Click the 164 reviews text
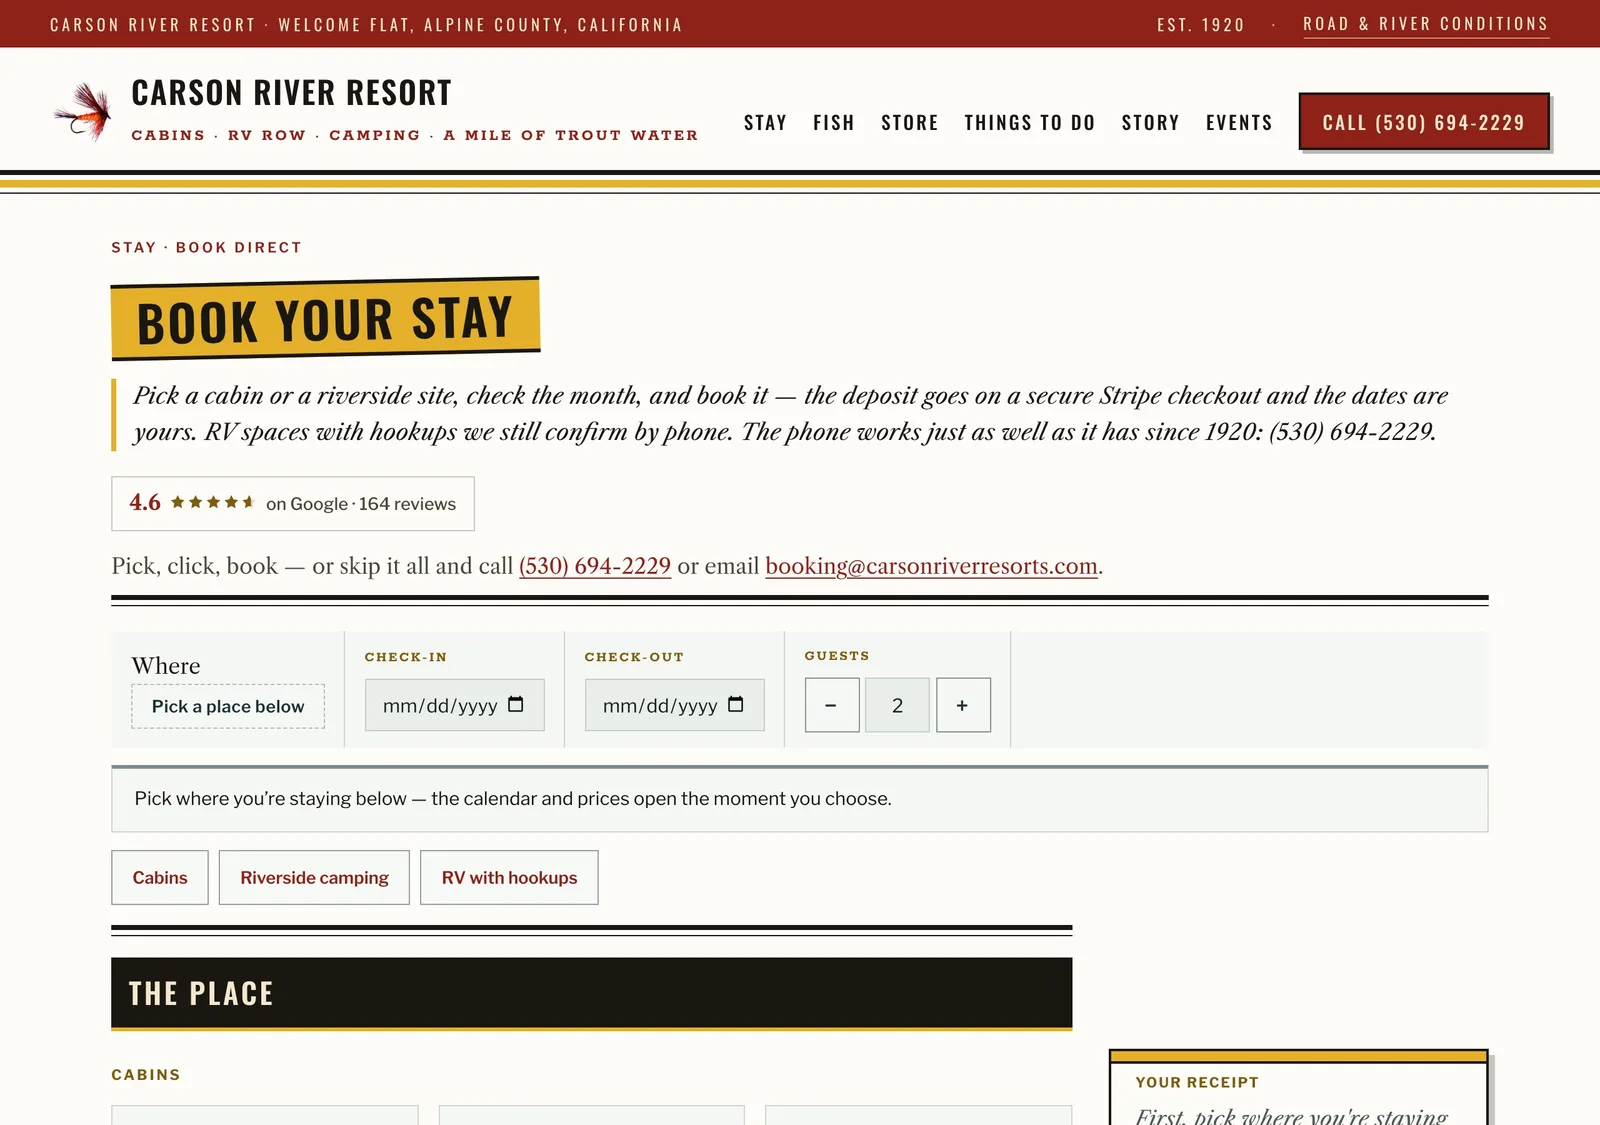 [407, 504]
